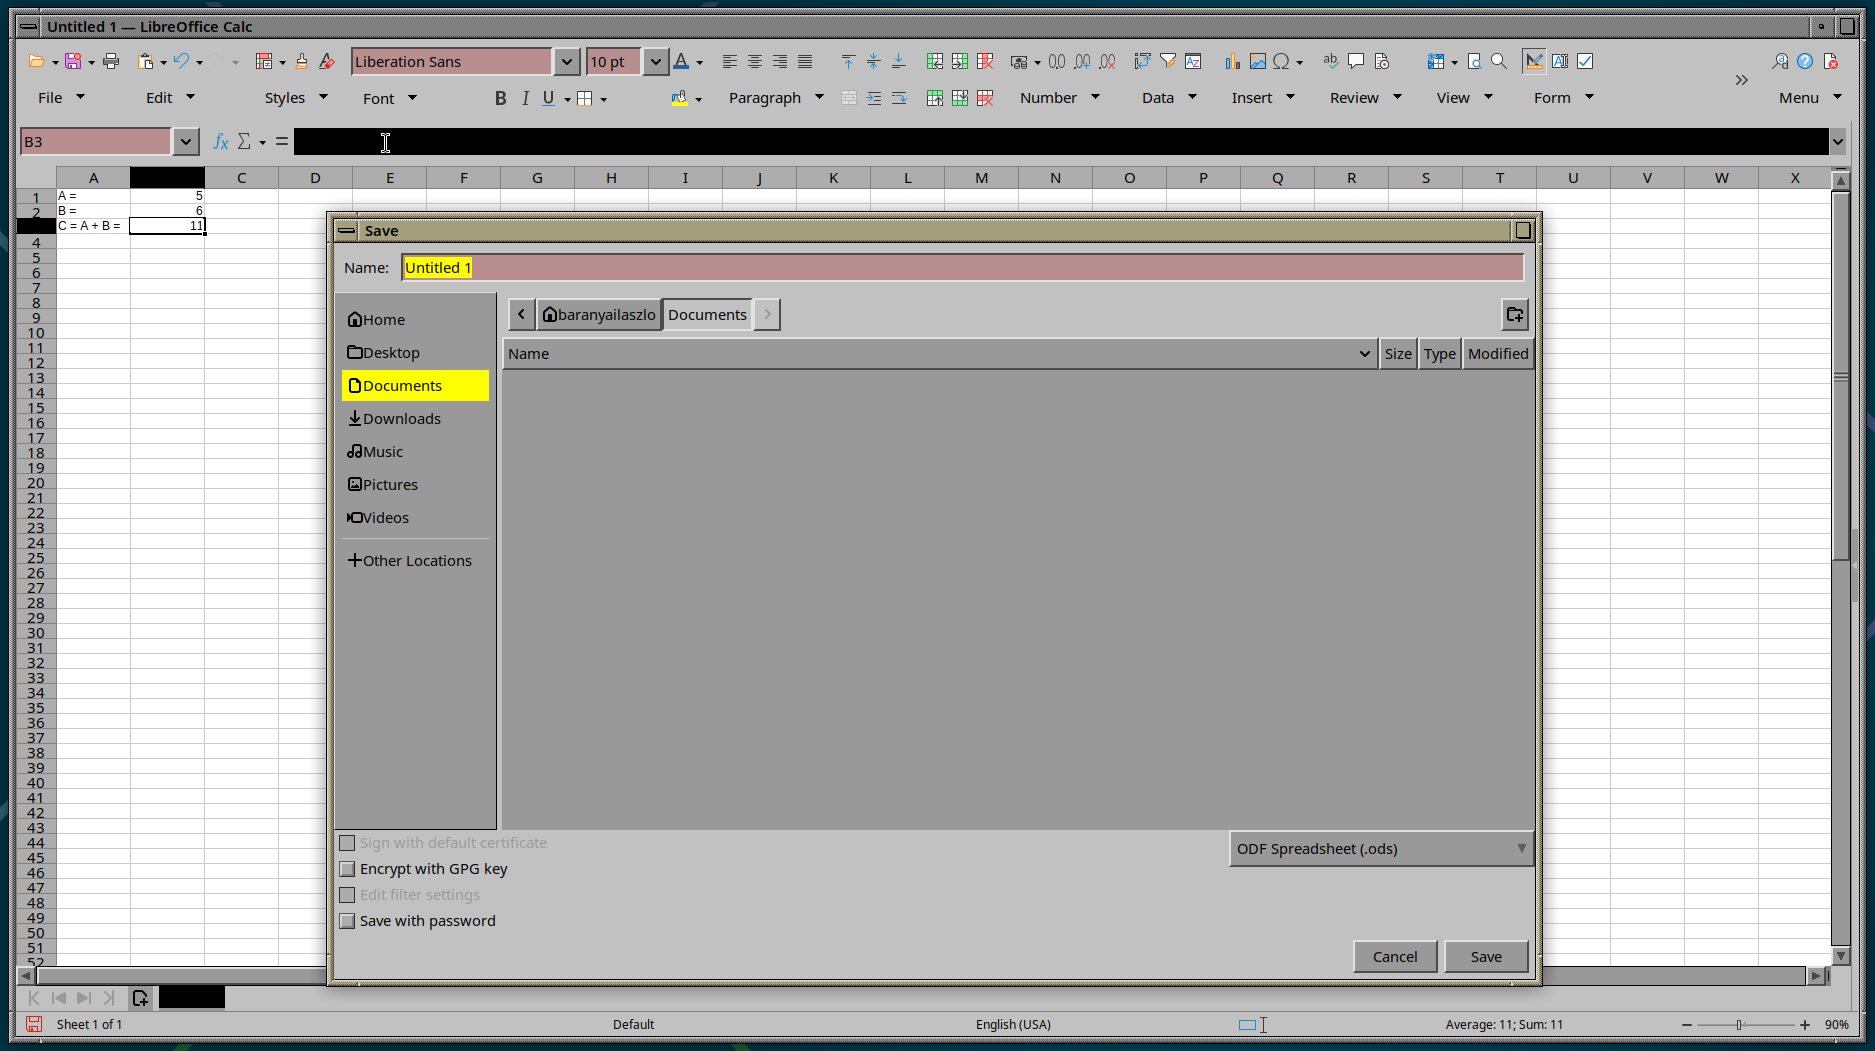The width and height of the screenshot is (1875, 1051).
Task: Click the baranyailaszlo path button
Action: [599, 315]
